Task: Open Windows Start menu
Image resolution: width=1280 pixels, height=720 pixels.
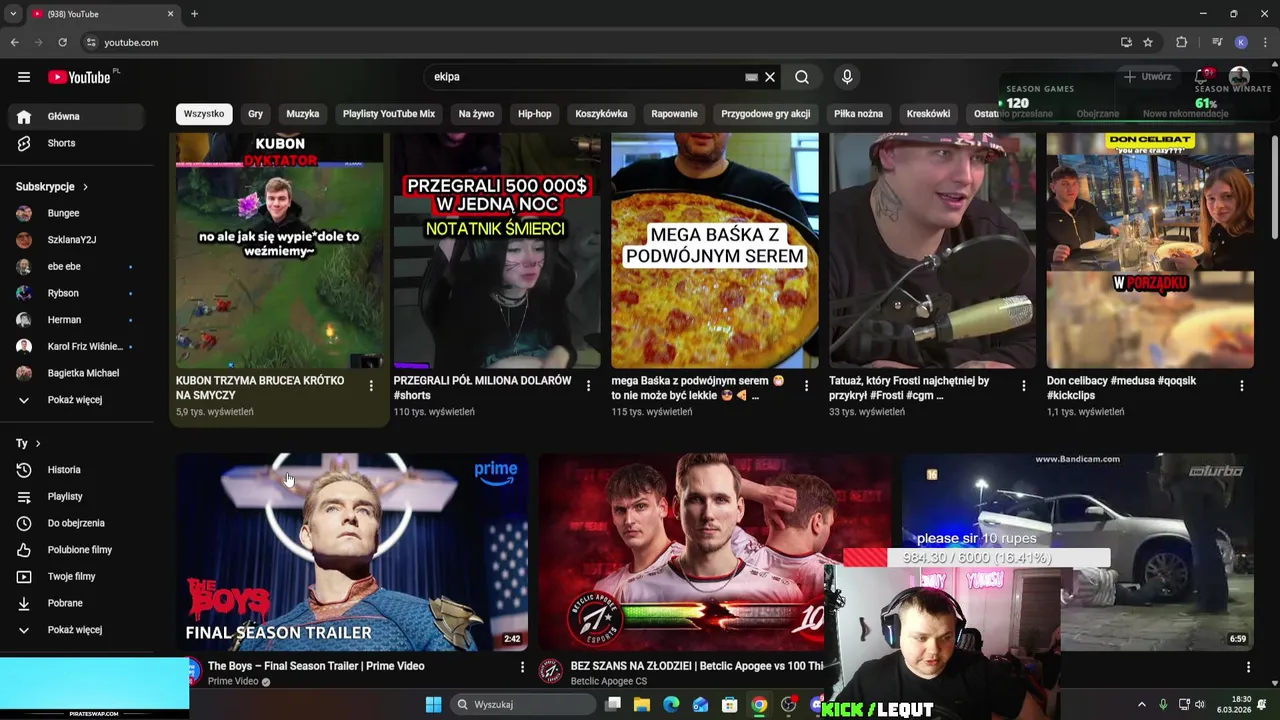Action: pyautogui.click(x=433, y=705)
